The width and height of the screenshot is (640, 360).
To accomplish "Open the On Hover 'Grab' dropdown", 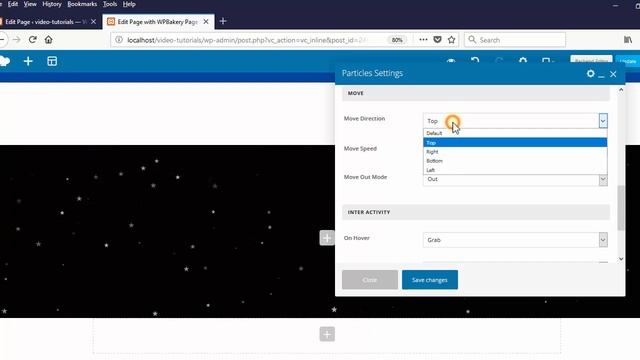I will [x=515, y=240].
